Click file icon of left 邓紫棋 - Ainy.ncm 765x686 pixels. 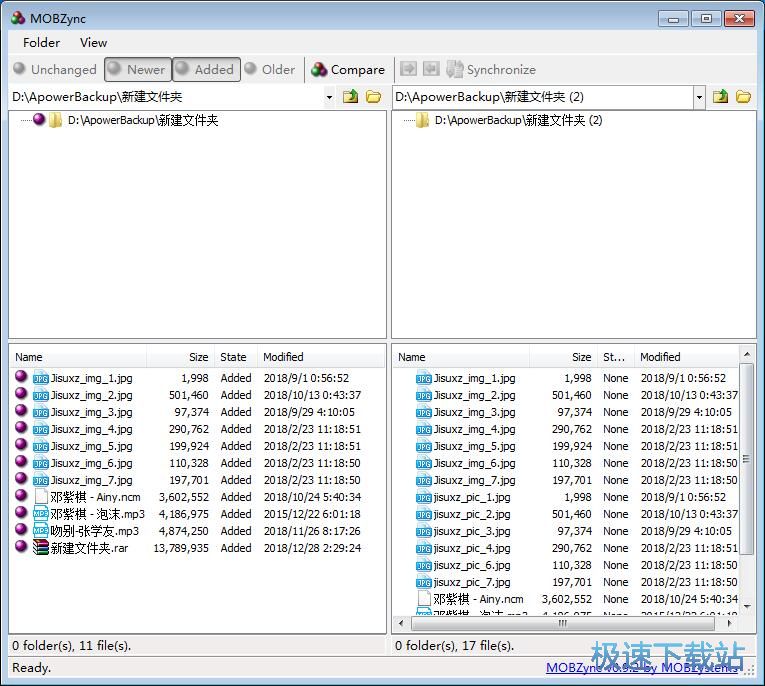click(x=41, y=497)
